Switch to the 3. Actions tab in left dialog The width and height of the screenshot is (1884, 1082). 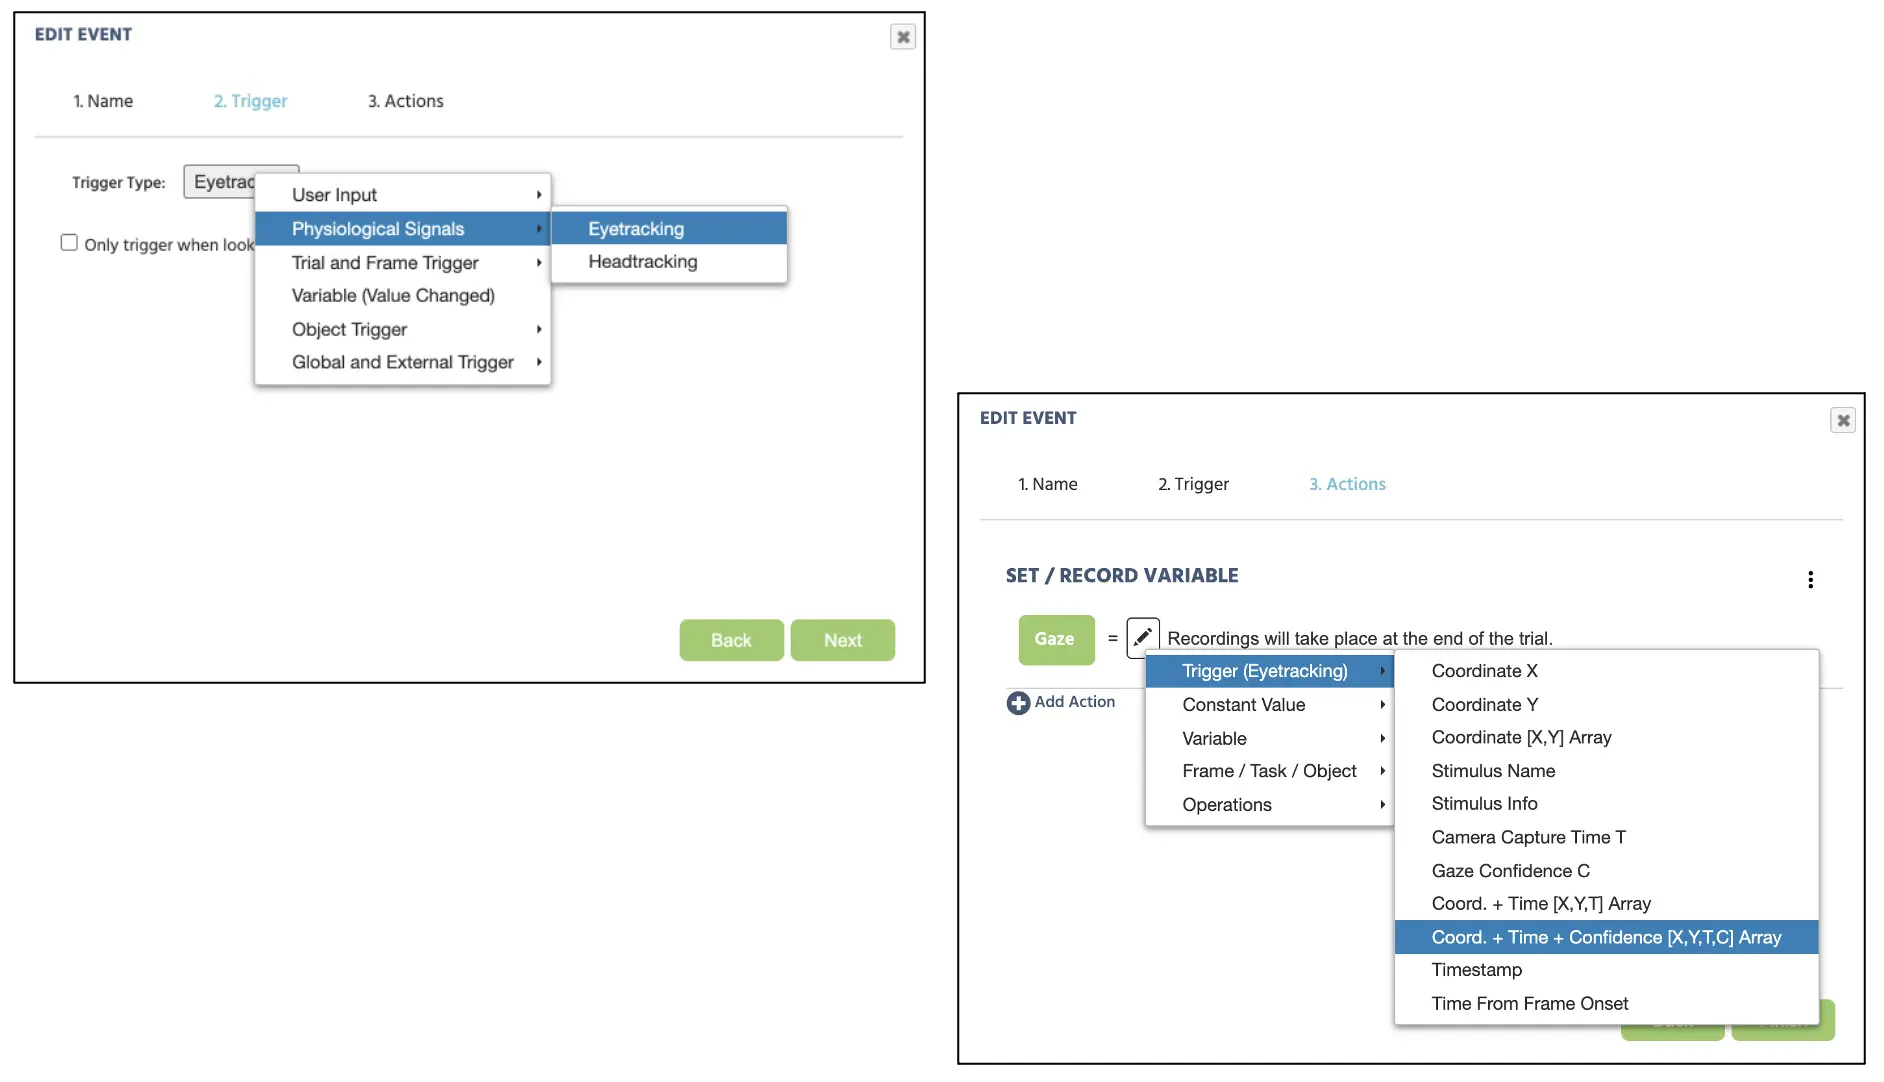pos(405,101)
